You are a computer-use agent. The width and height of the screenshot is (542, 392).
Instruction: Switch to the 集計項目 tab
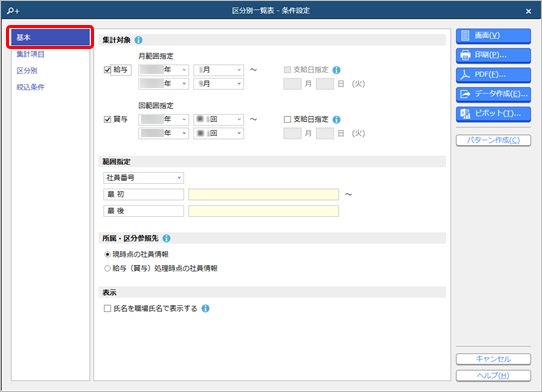30,54
